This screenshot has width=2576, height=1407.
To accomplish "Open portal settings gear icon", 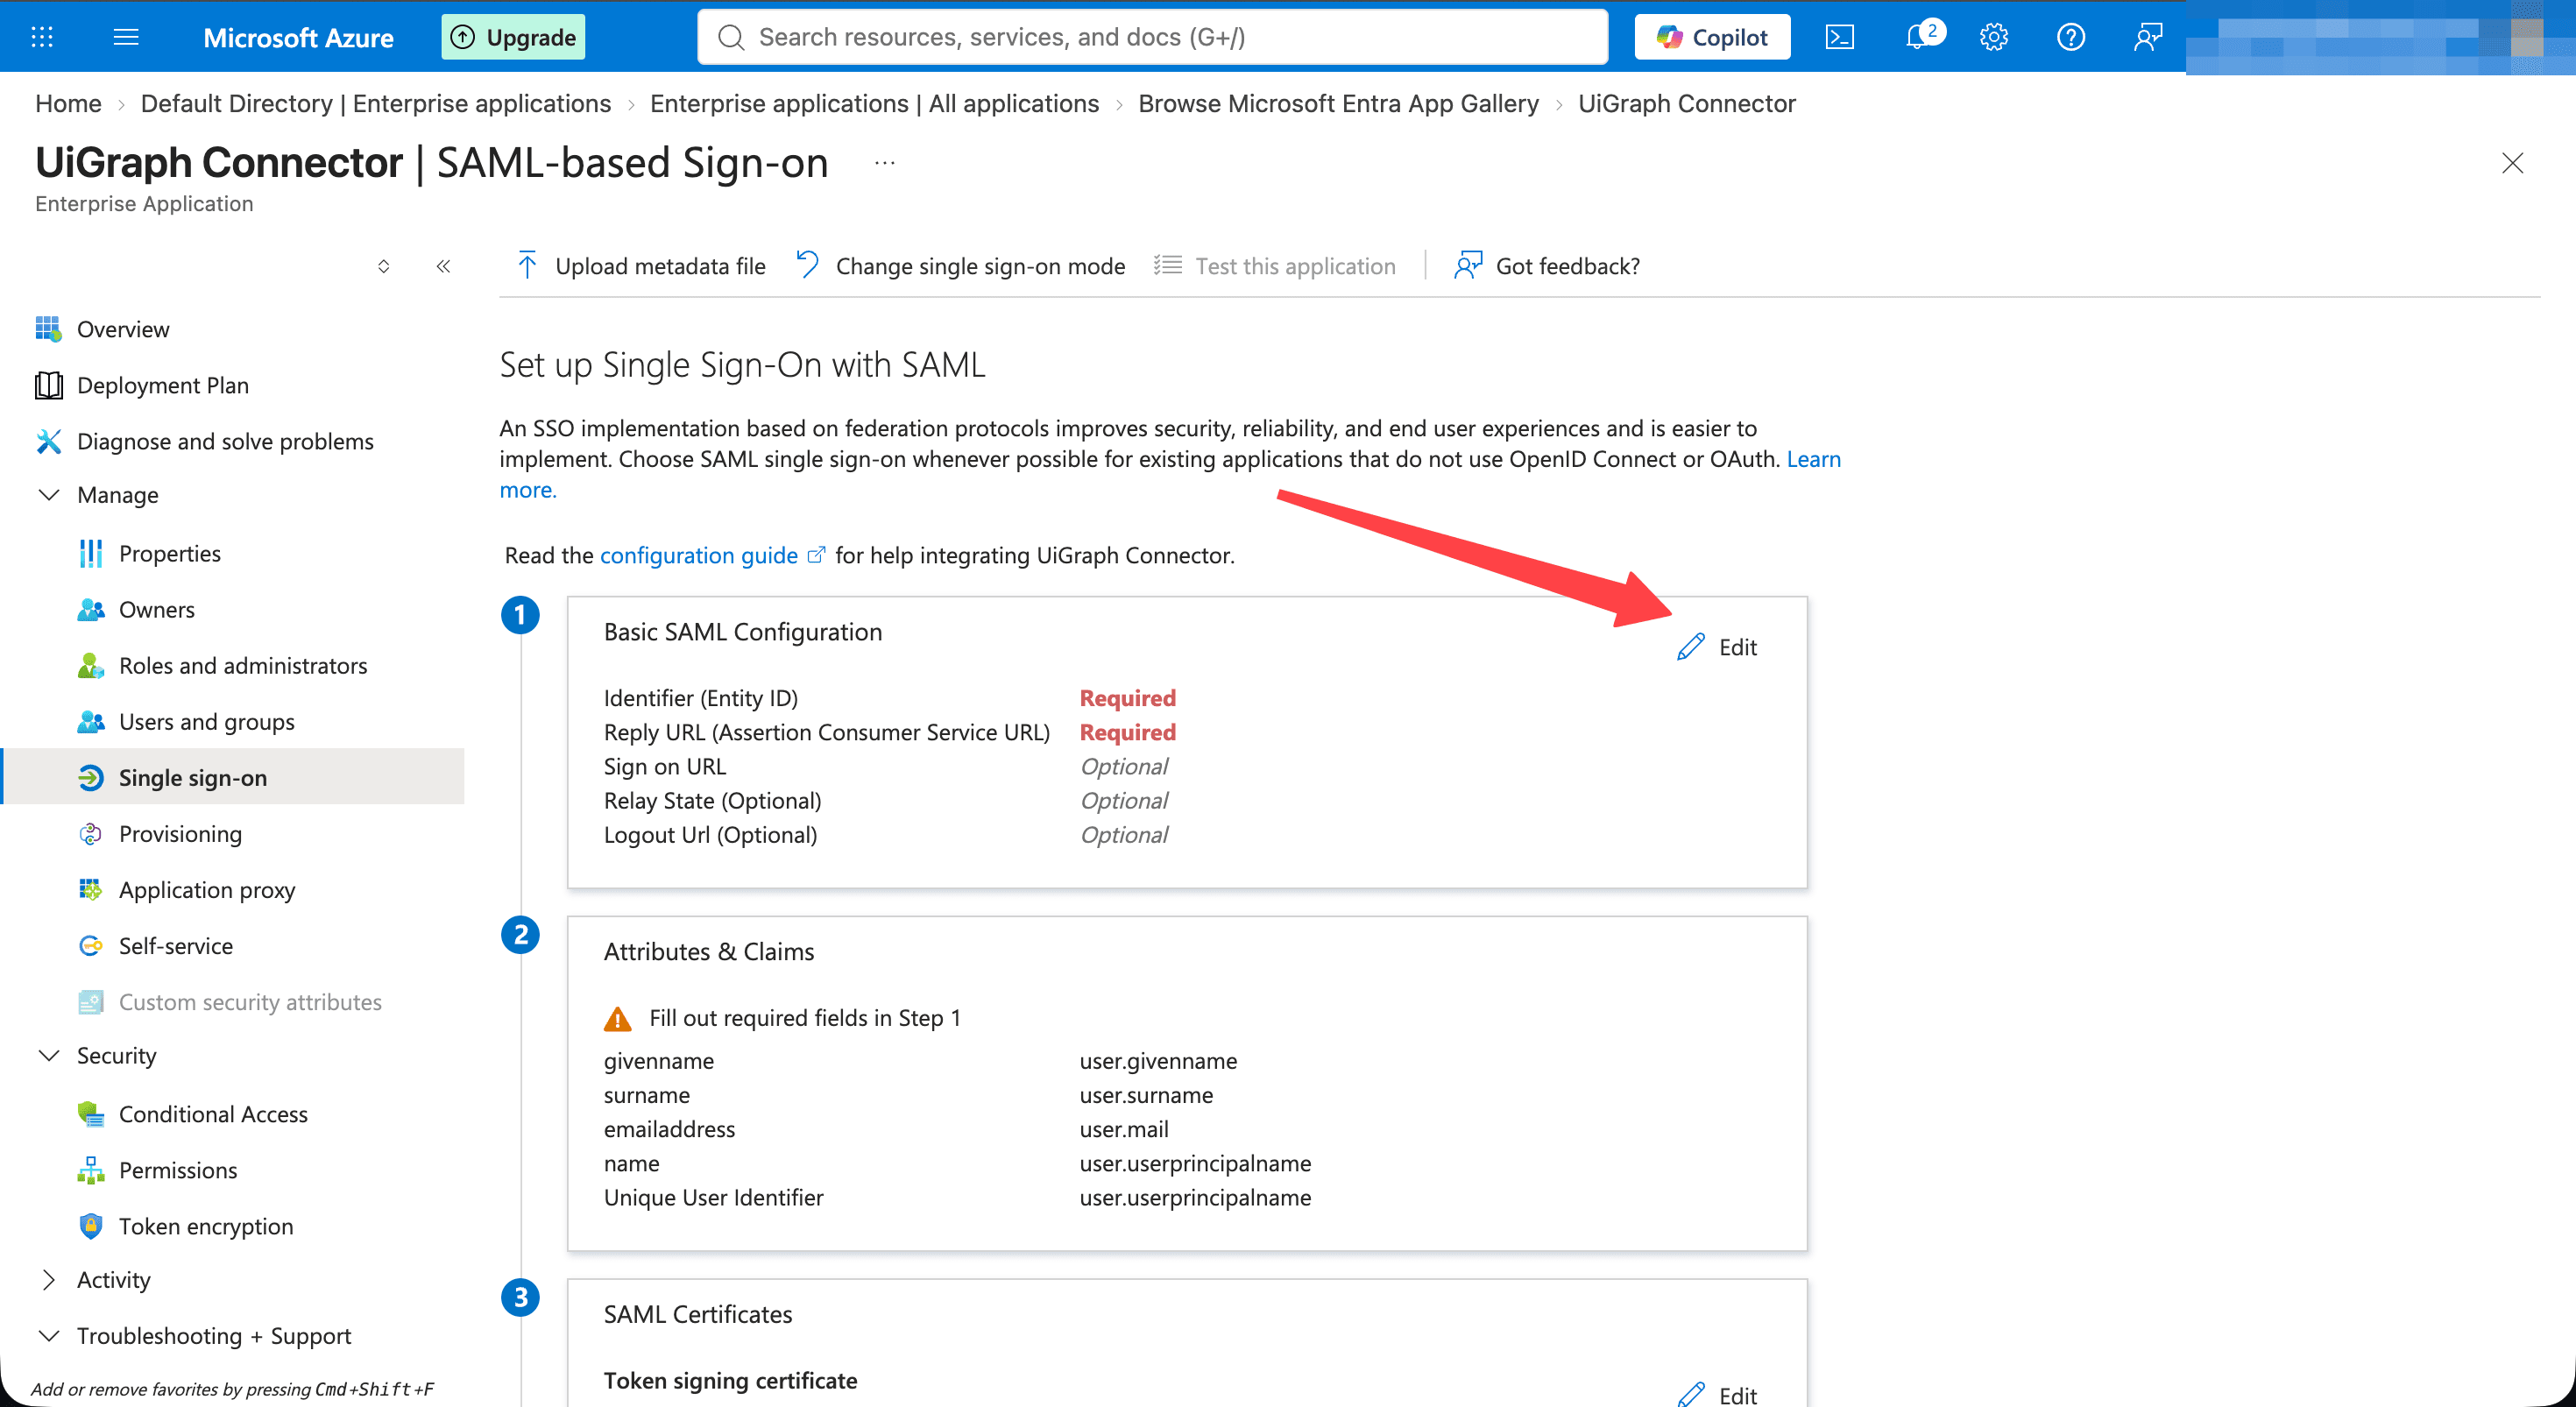I will [x=1994, y=37].
